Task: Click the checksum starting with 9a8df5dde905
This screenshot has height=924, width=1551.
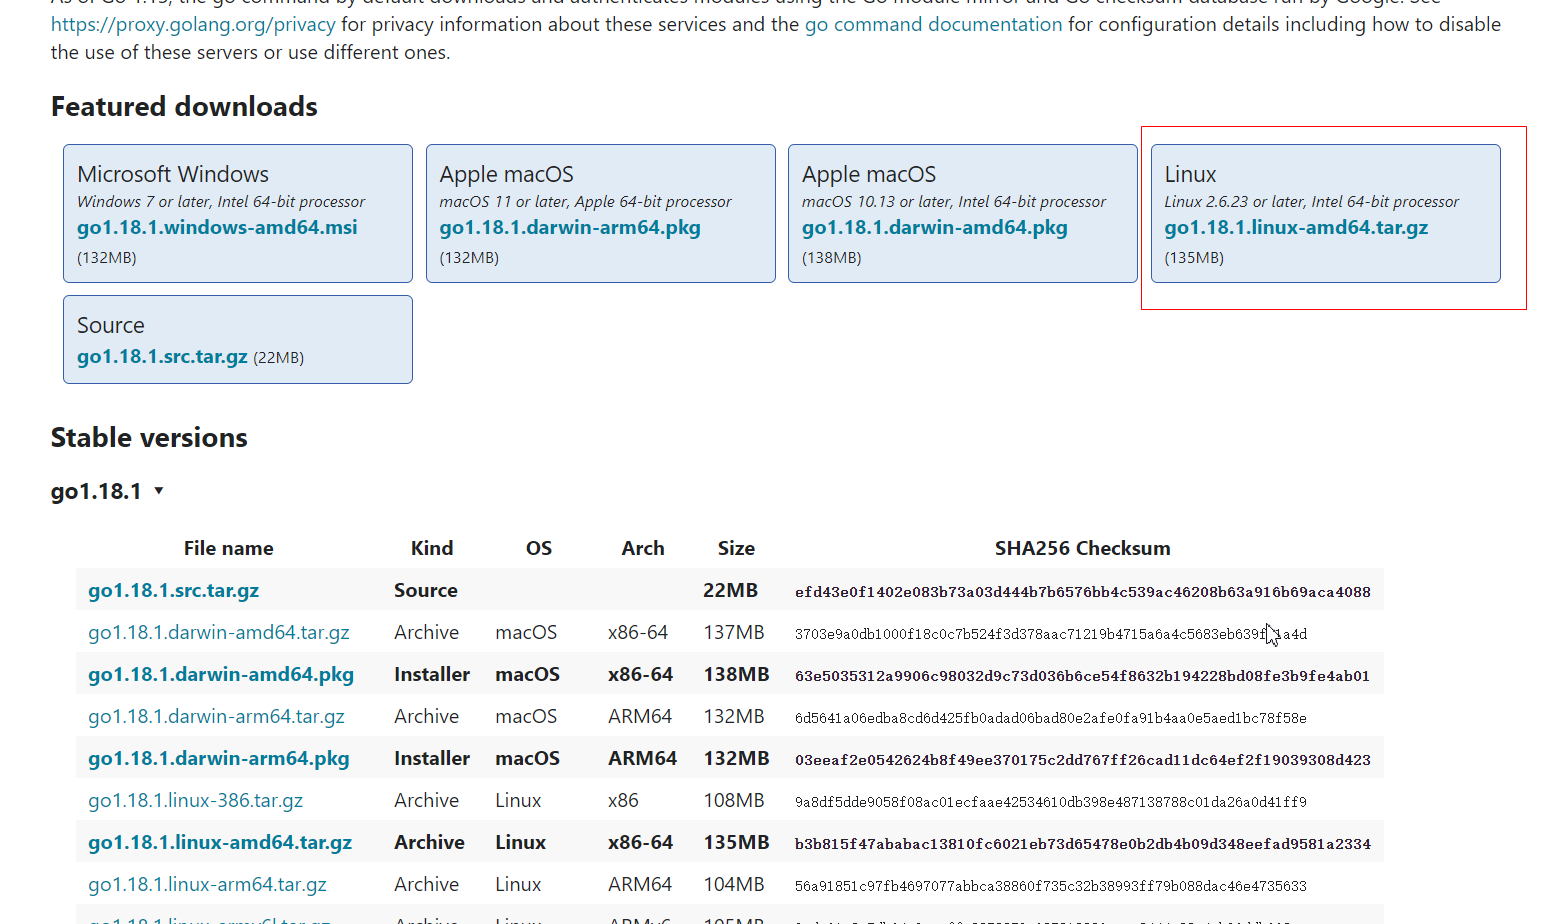Action: pyautogui.click(x=1051, y=802)
